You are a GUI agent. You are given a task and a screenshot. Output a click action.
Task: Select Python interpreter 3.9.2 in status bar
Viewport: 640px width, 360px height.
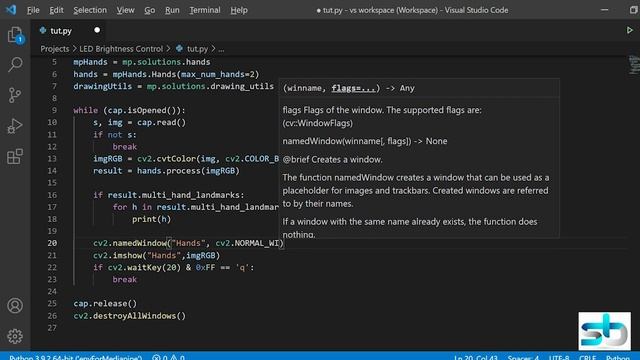76,357
